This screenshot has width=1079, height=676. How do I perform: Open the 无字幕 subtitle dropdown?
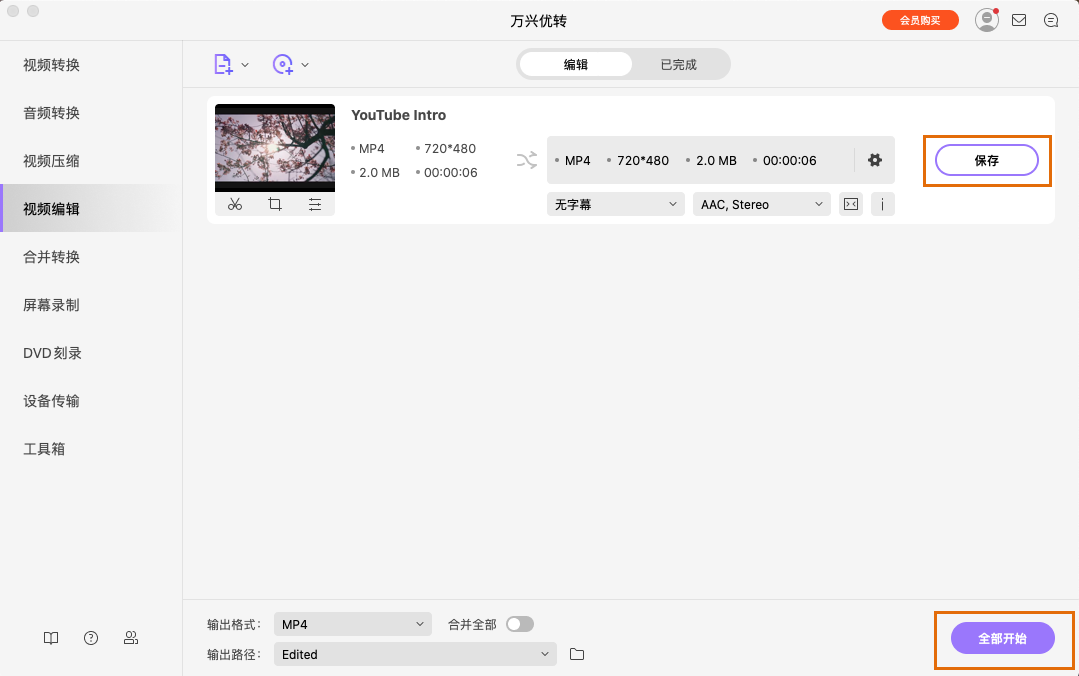point(615,204)
